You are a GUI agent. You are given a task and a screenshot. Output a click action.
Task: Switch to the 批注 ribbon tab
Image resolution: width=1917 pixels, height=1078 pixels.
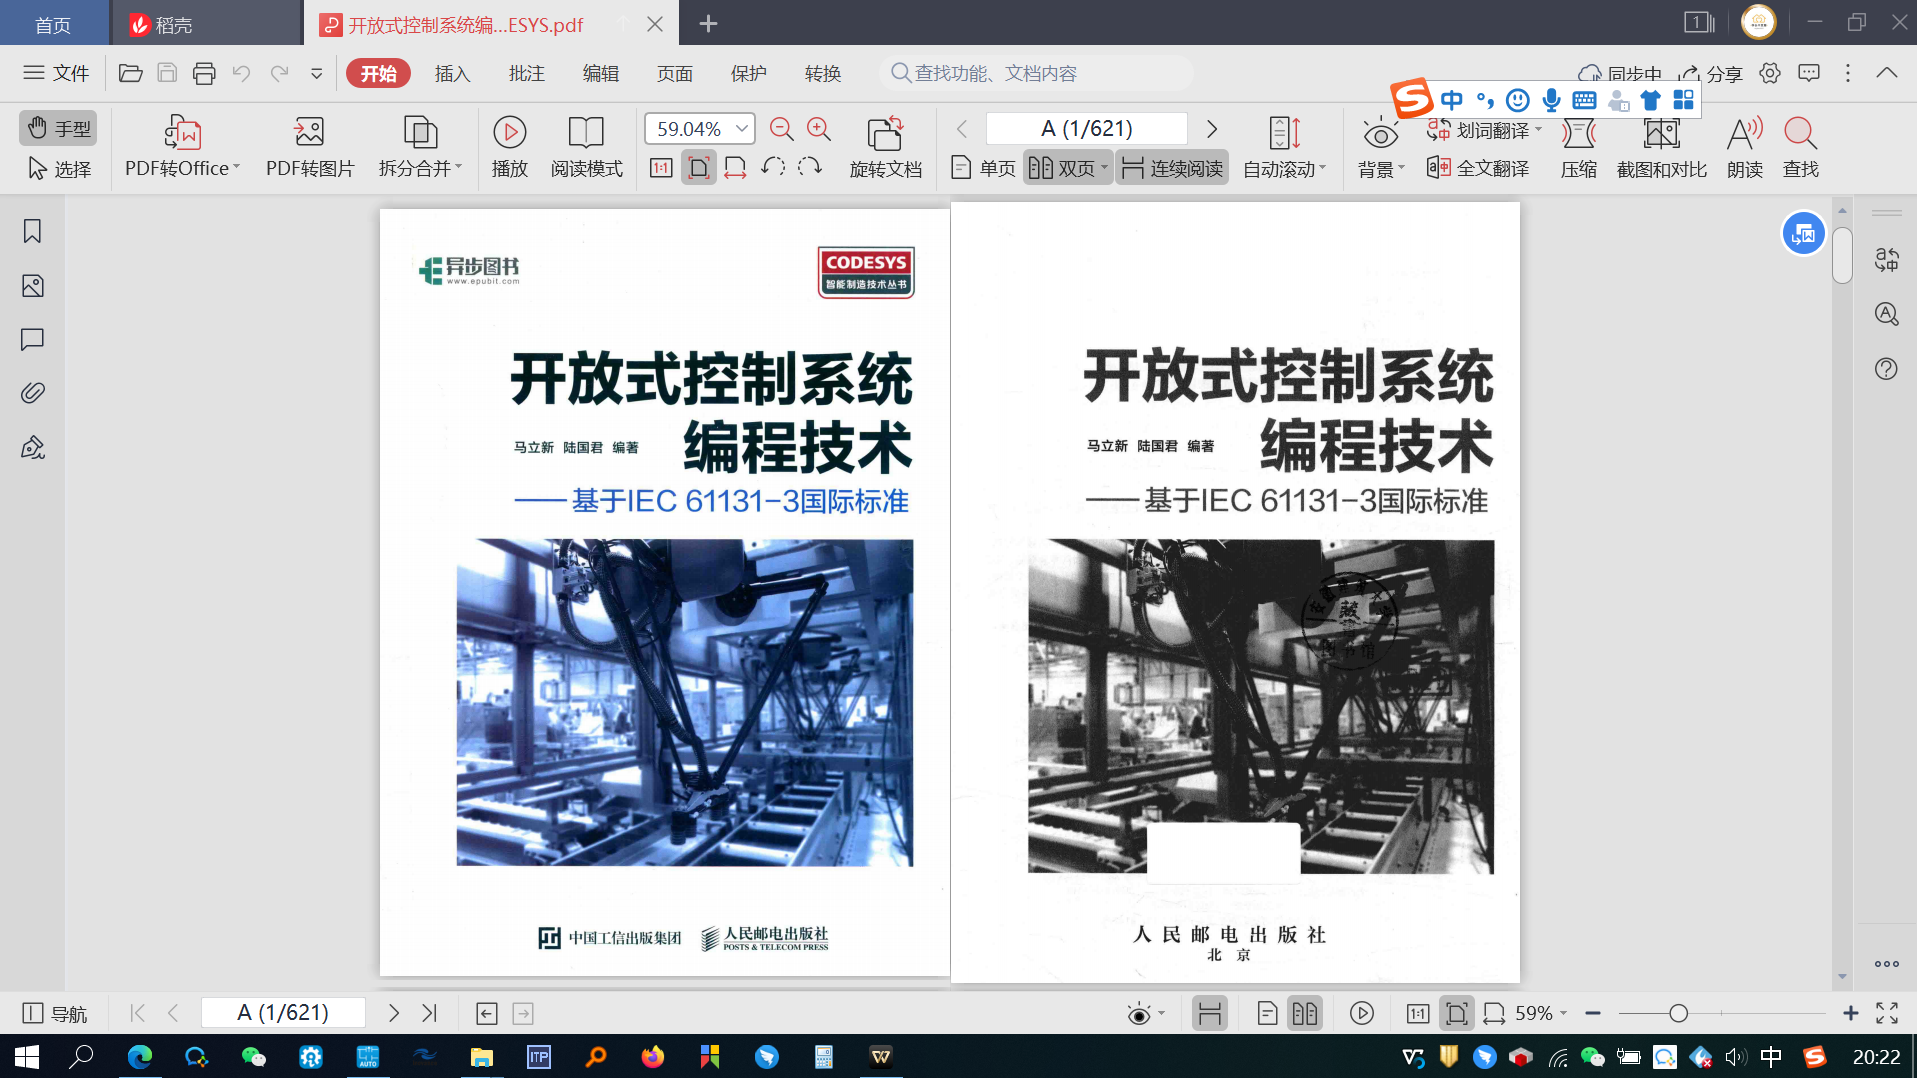pyautogui.click(x=526, y=73)
